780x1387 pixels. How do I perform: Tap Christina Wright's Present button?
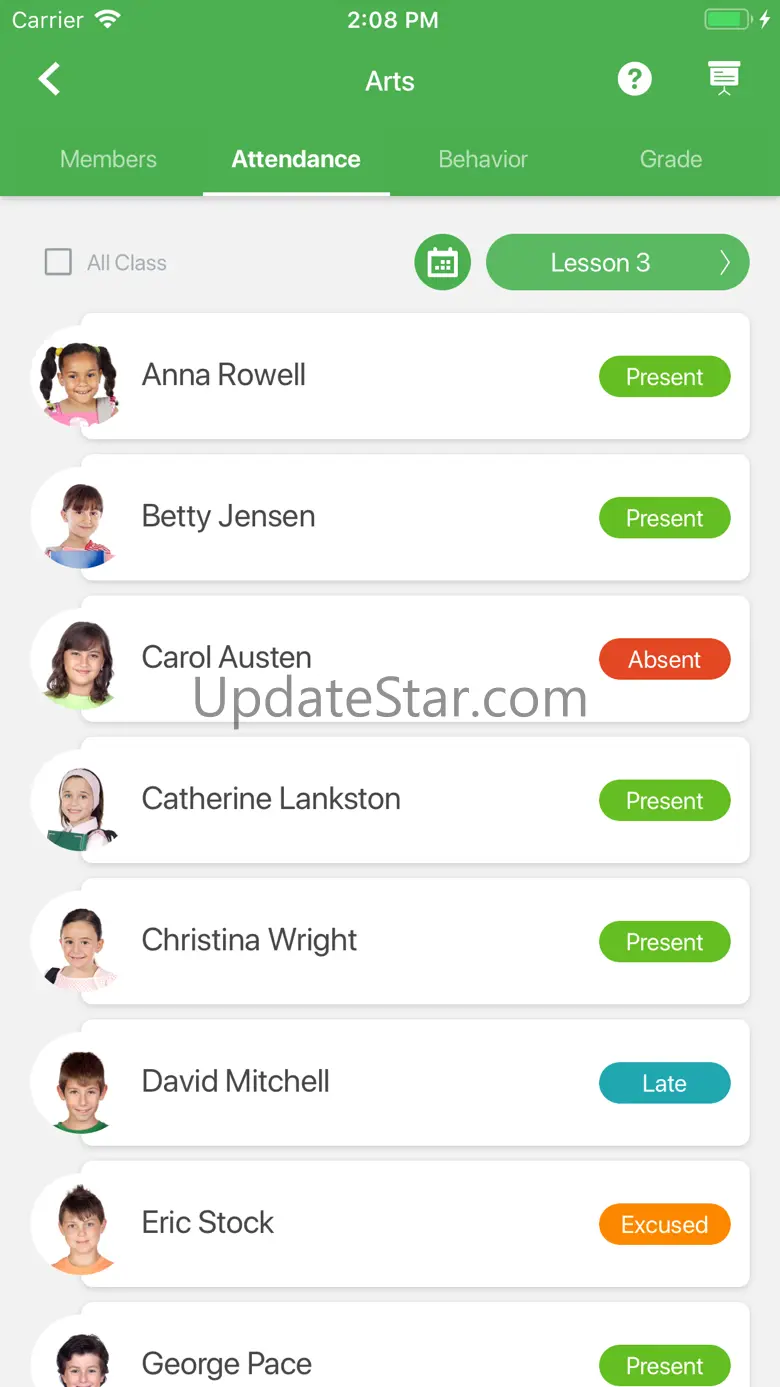pos(665,943)
